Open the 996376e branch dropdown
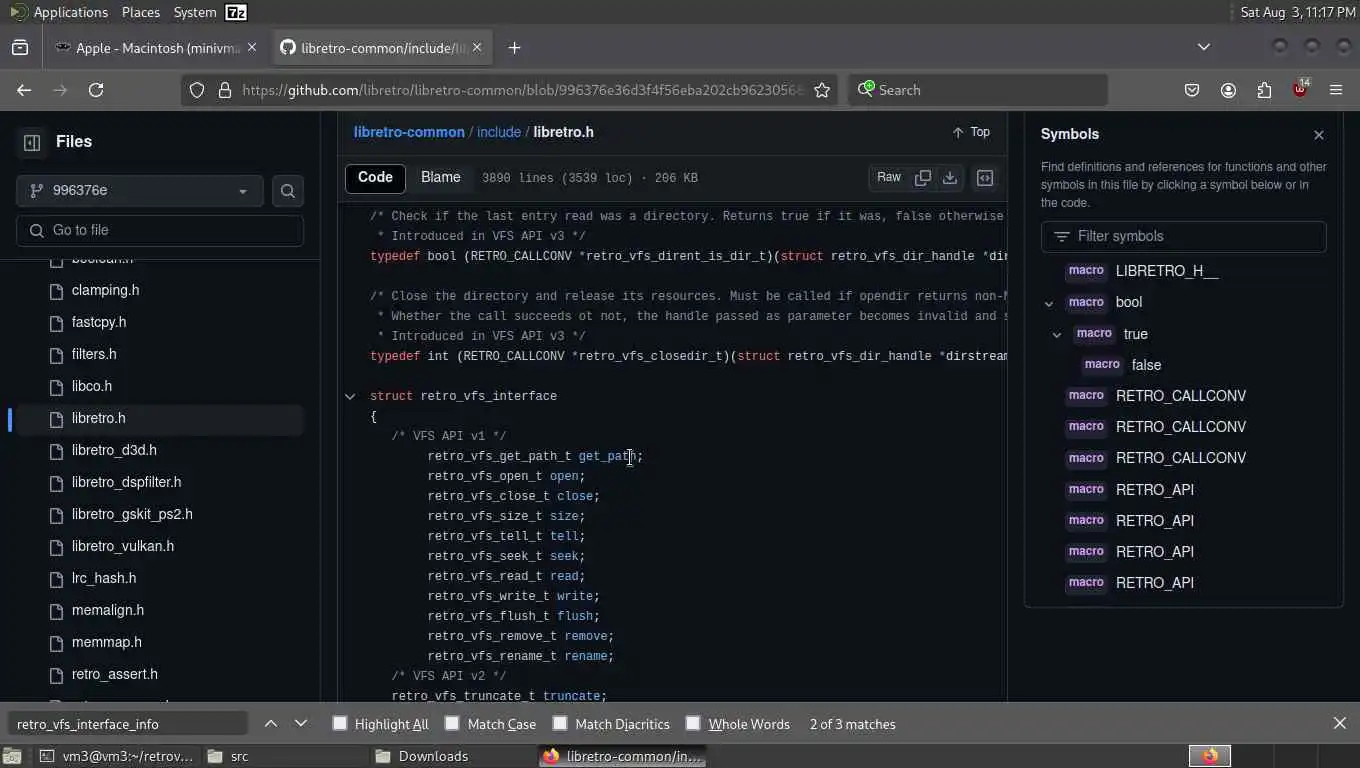The height and width of the screenshot is (768, 1360). 139,191
